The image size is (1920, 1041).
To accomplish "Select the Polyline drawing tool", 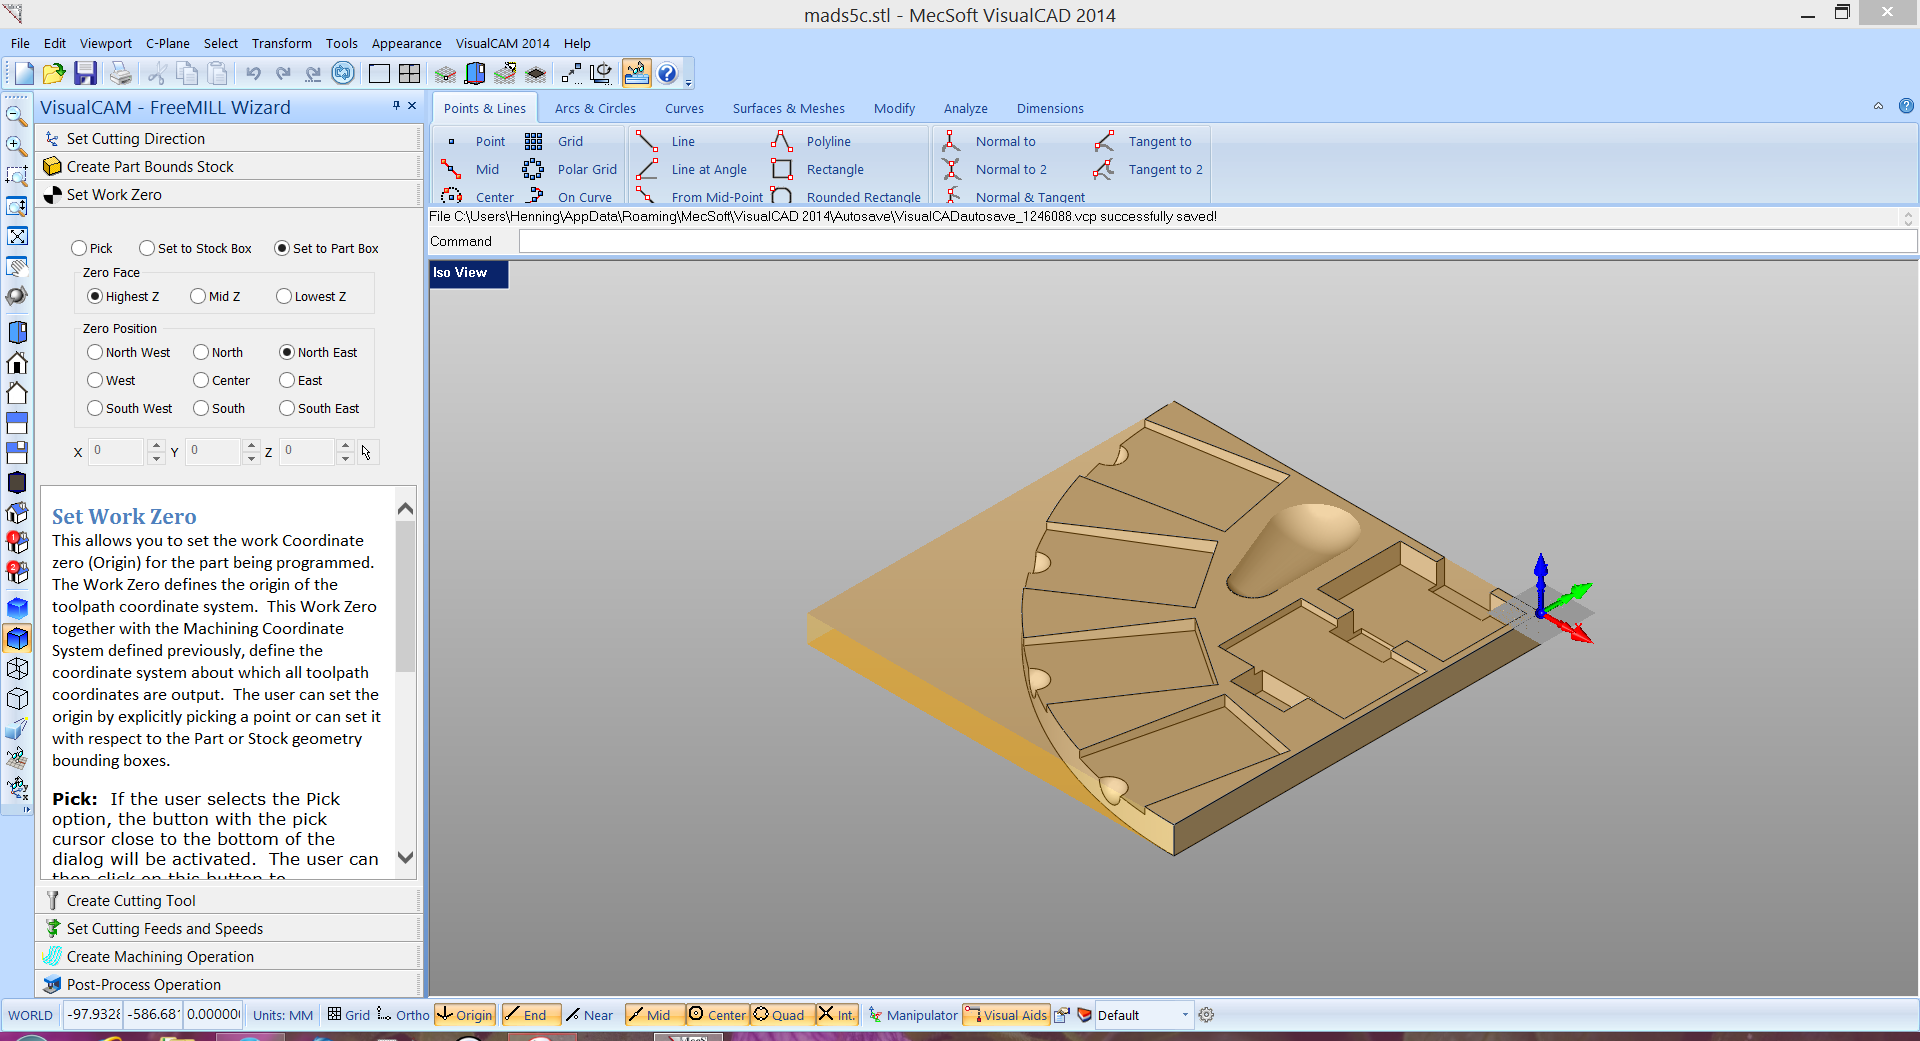I will pyautogui.click(x=827, y=142).
